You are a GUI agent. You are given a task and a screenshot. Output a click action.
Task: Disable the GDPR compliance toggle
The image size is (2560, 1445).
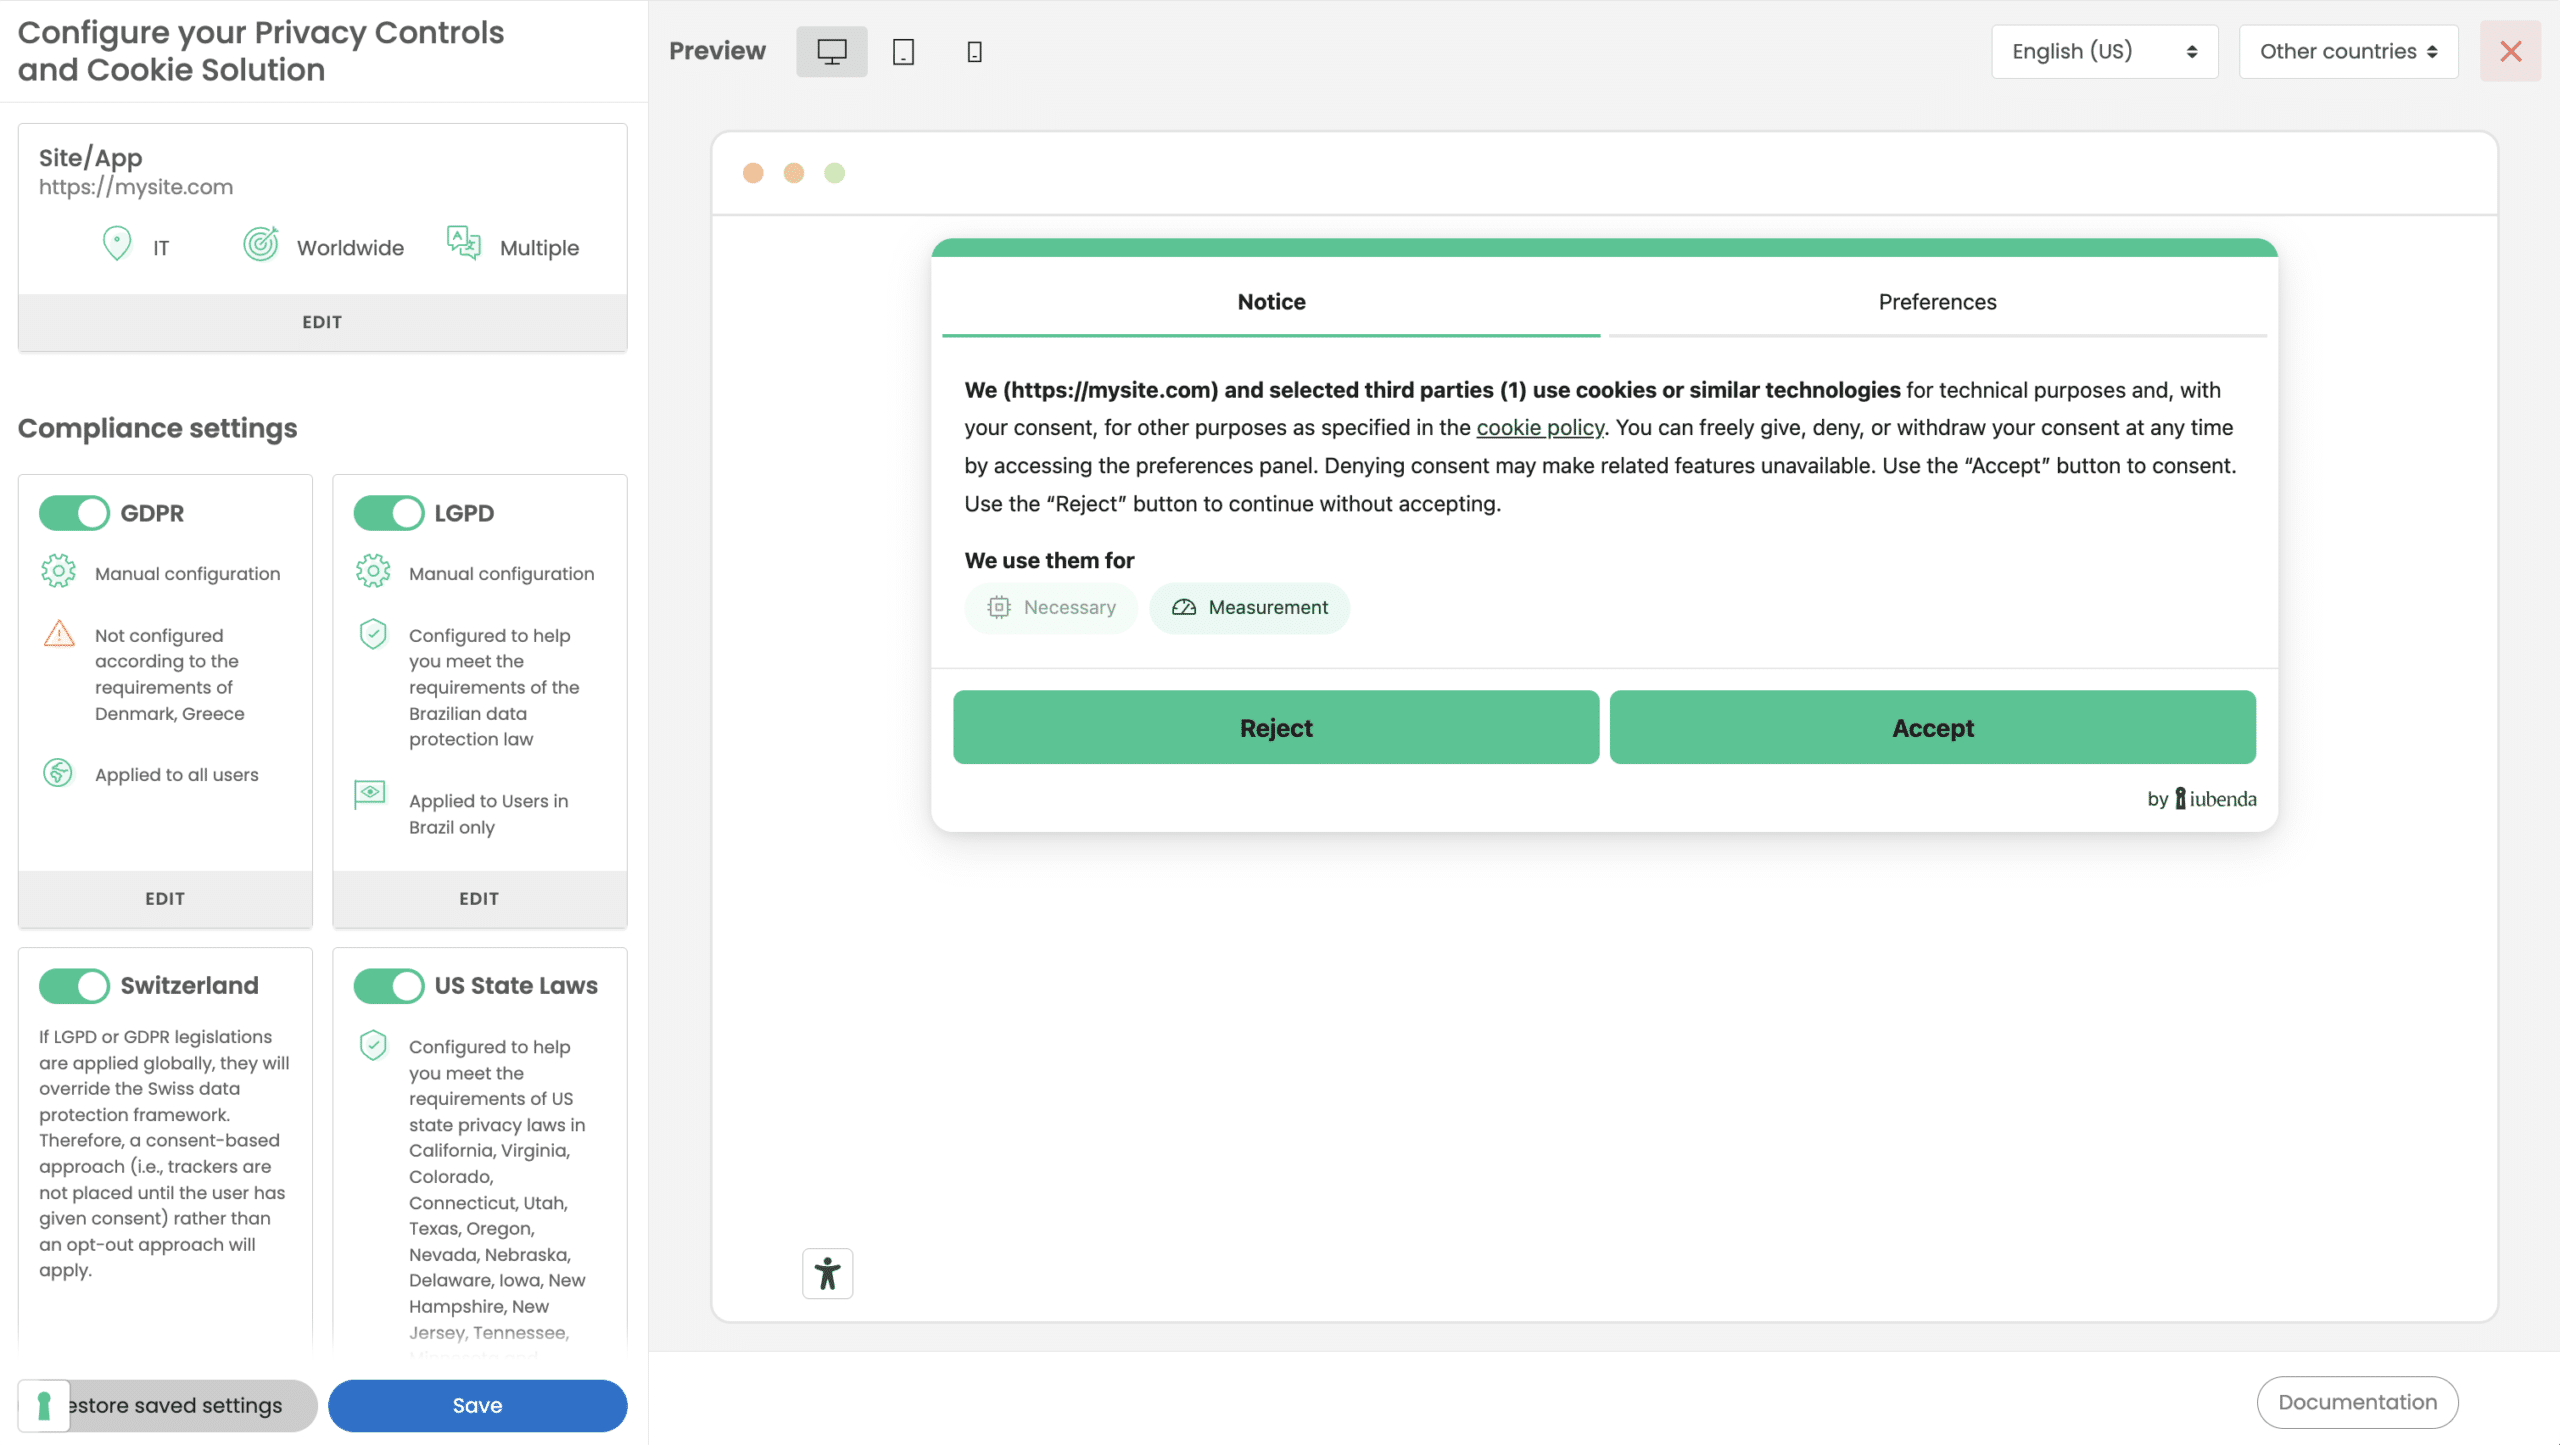(x=74, y=512)
